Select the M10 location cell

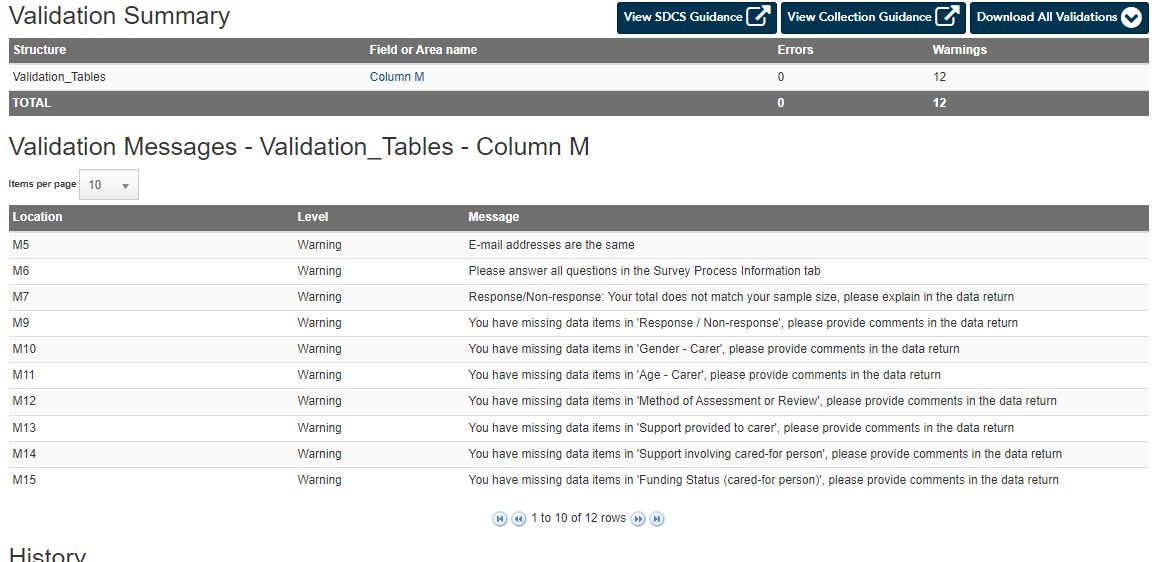coord(24,349)
